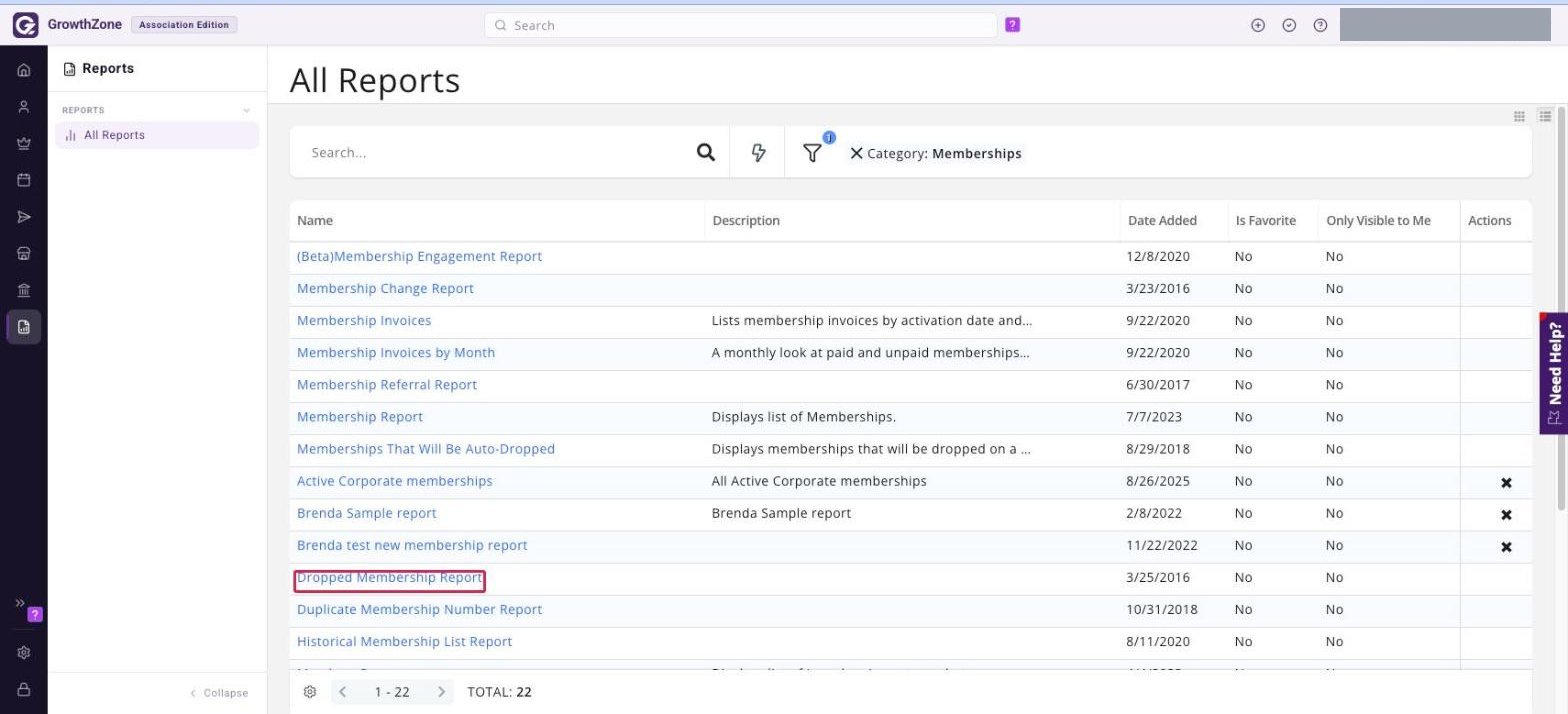Sort by the Date Added column header
The image size is (1568, 714).
point(1162,220)
